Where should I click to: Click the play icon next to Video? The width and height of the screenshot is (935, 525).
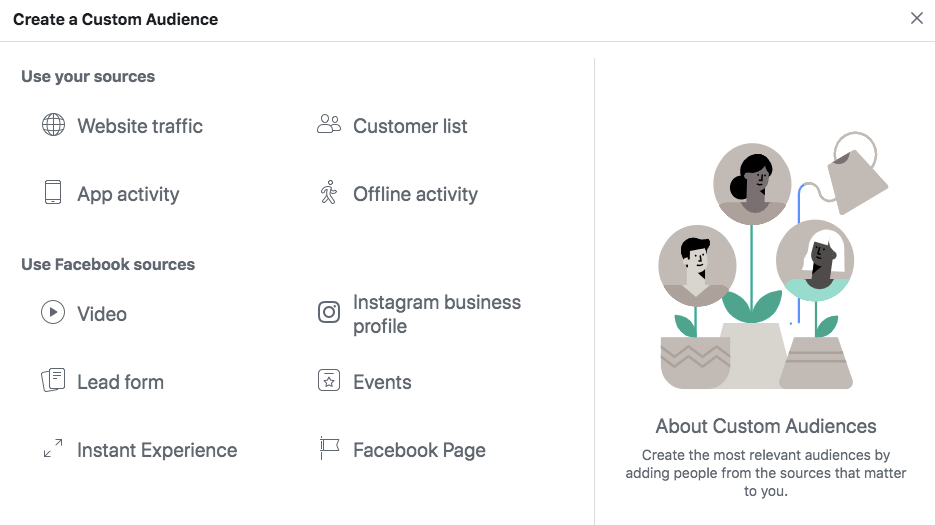click(x=53, y=313)
